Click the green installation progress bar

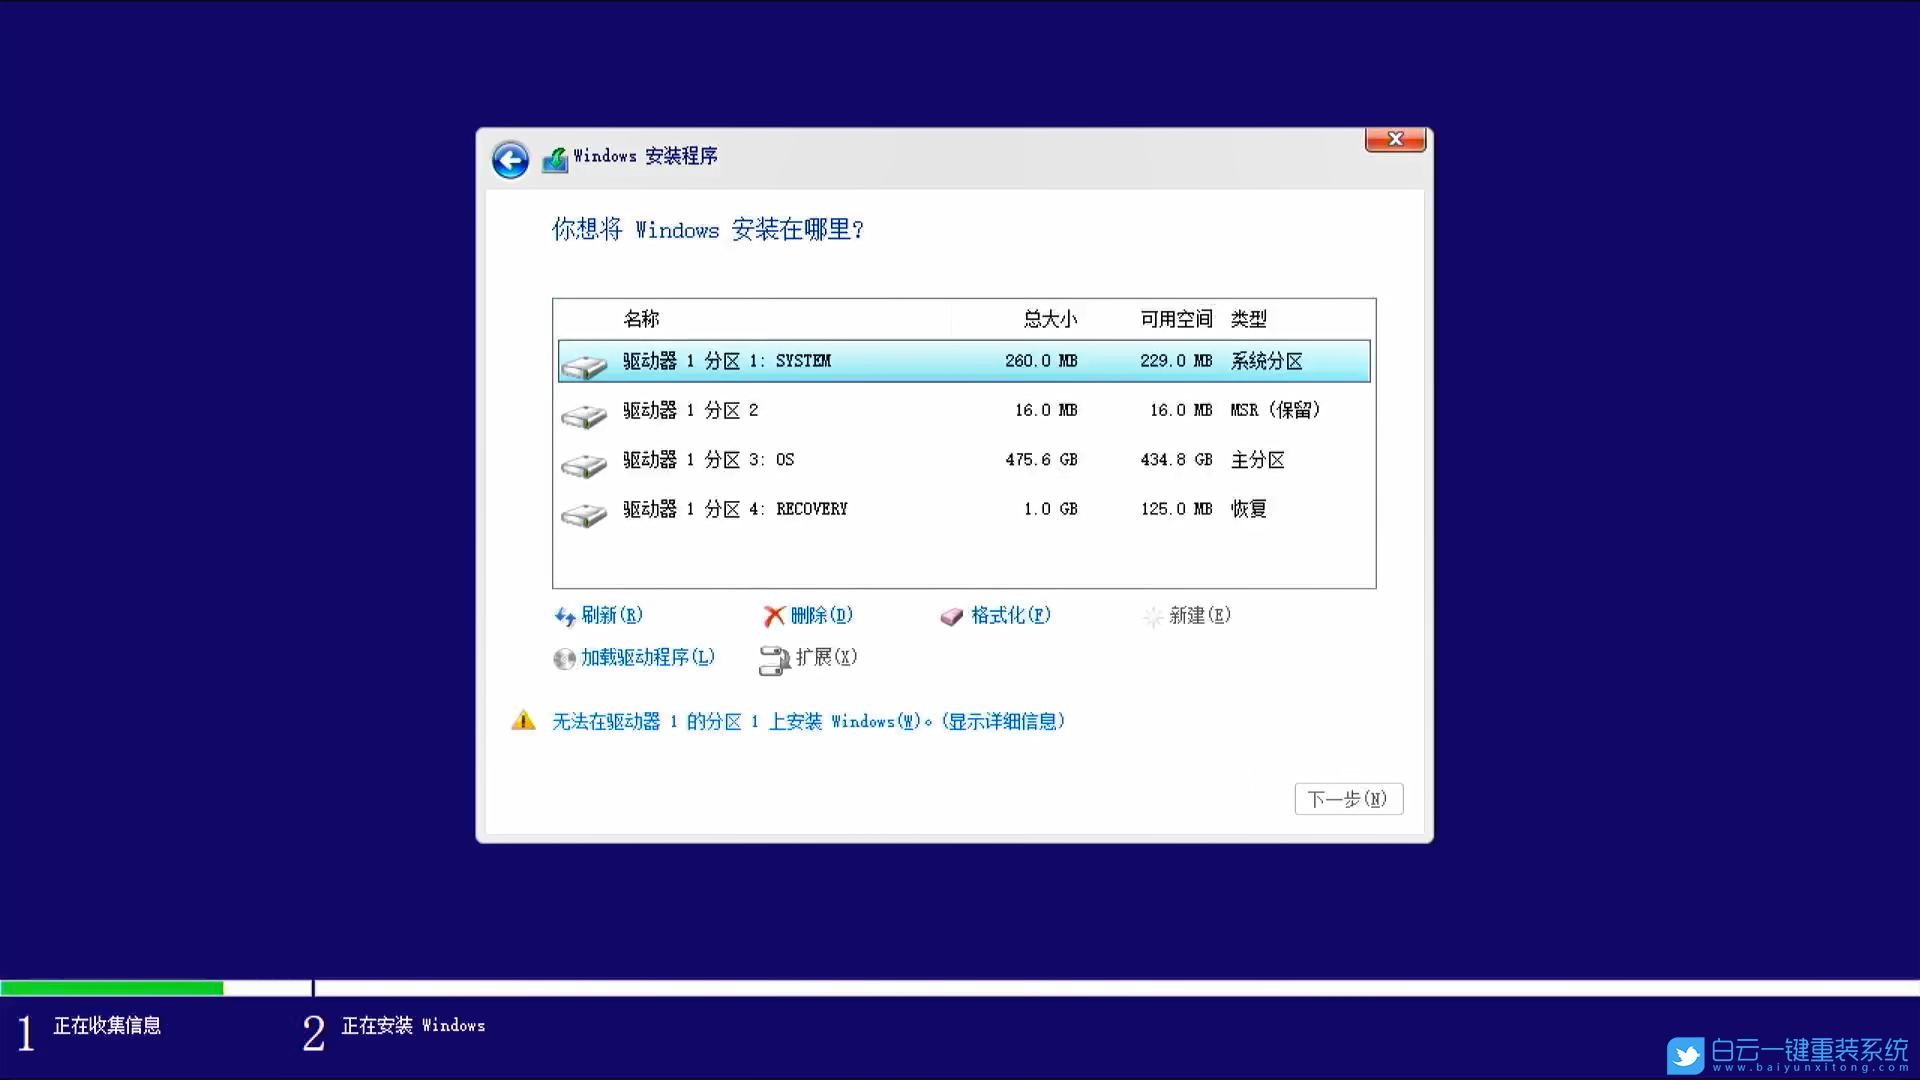click(112, 988)
